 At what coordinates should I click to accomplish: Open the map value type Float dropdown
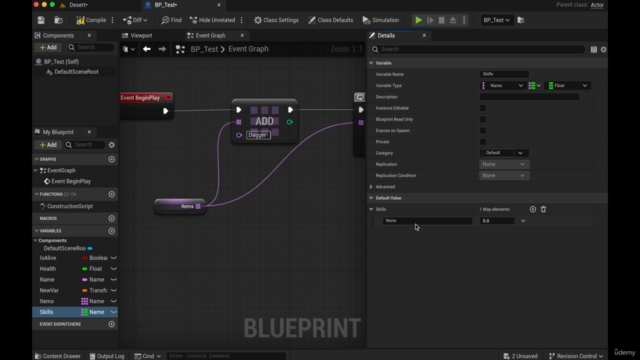[568, 86]
